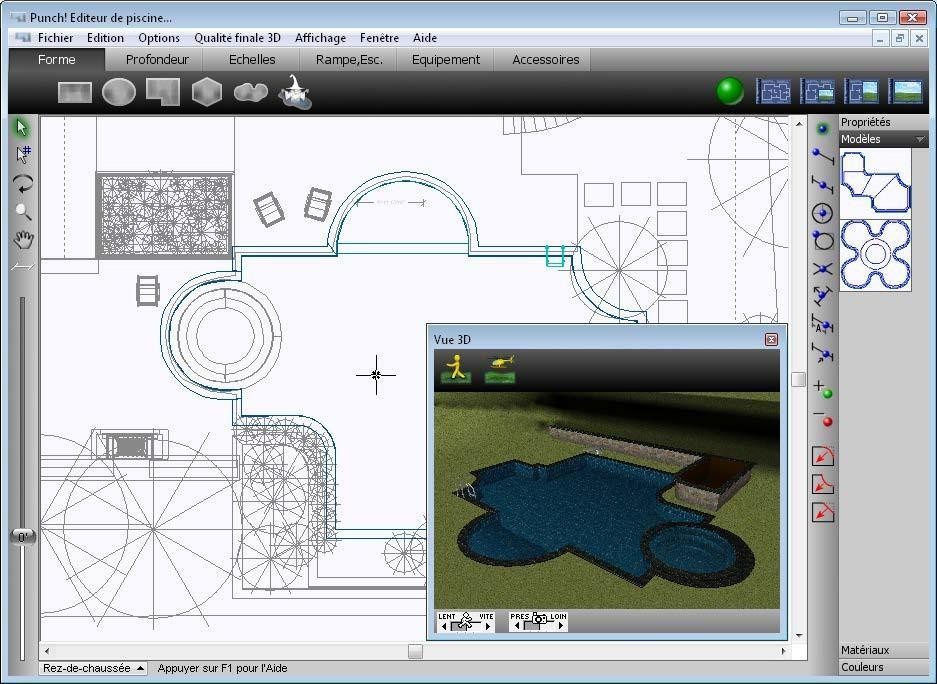Select the crossed lines intersection point tool

(823, 269)
